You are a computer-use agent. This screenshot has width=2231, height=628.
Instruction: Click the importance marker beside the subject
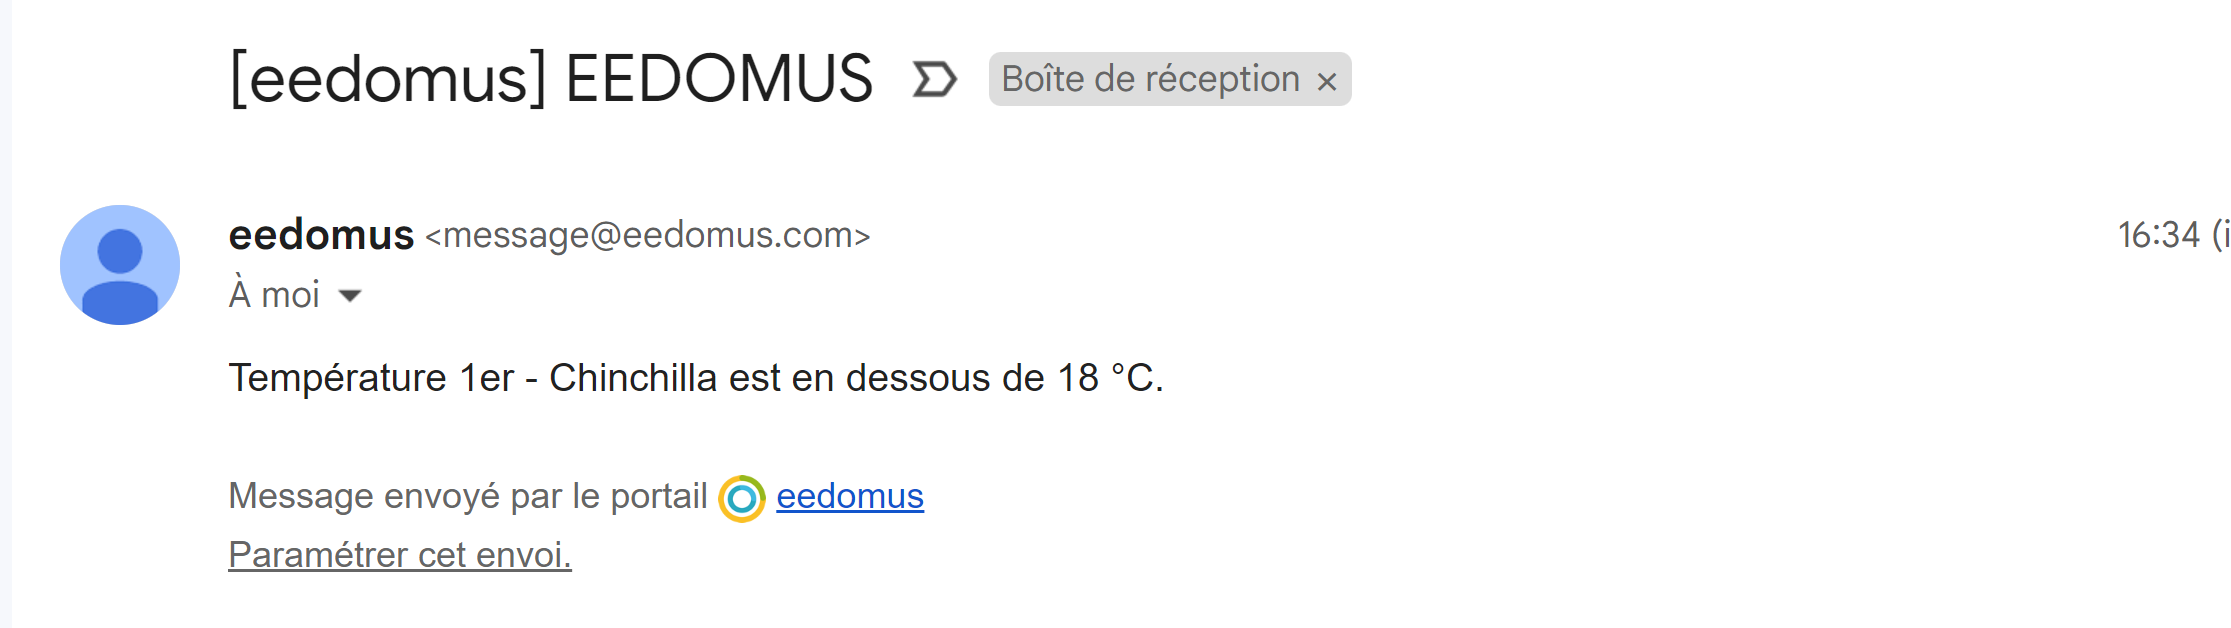click(935, 79)
